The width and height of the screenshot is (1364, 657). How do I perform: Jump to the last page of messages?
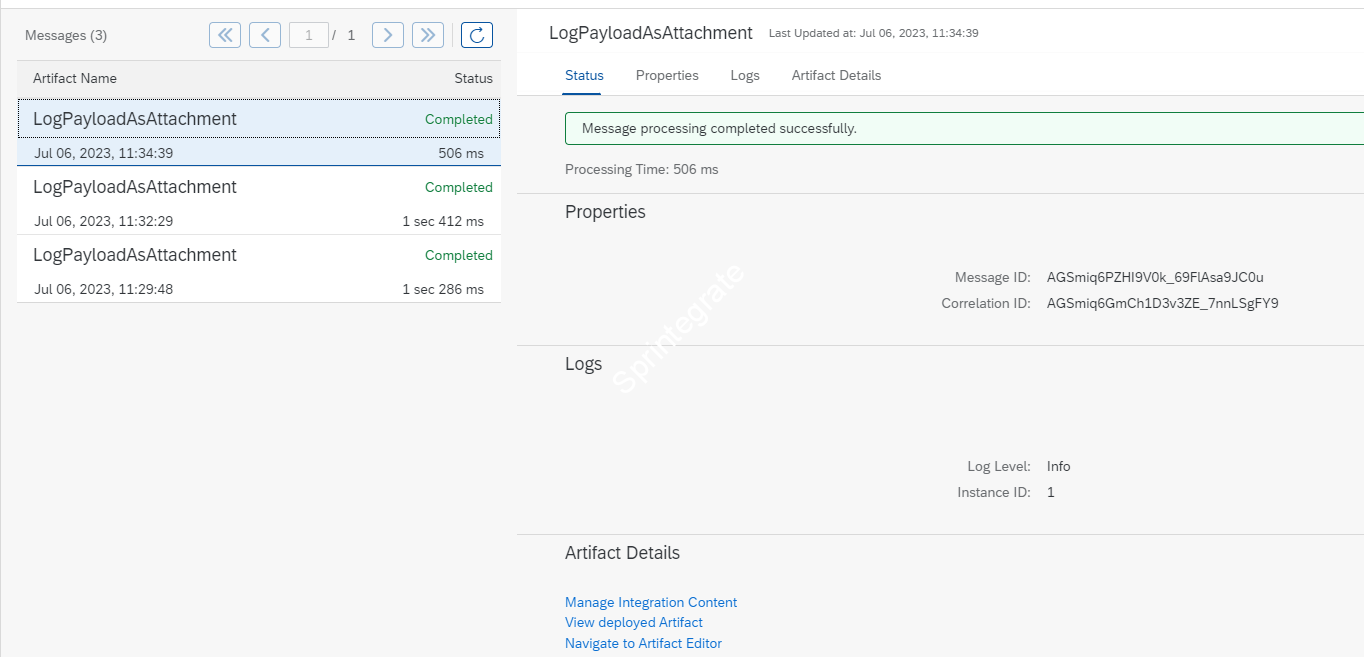coord(427,34)
